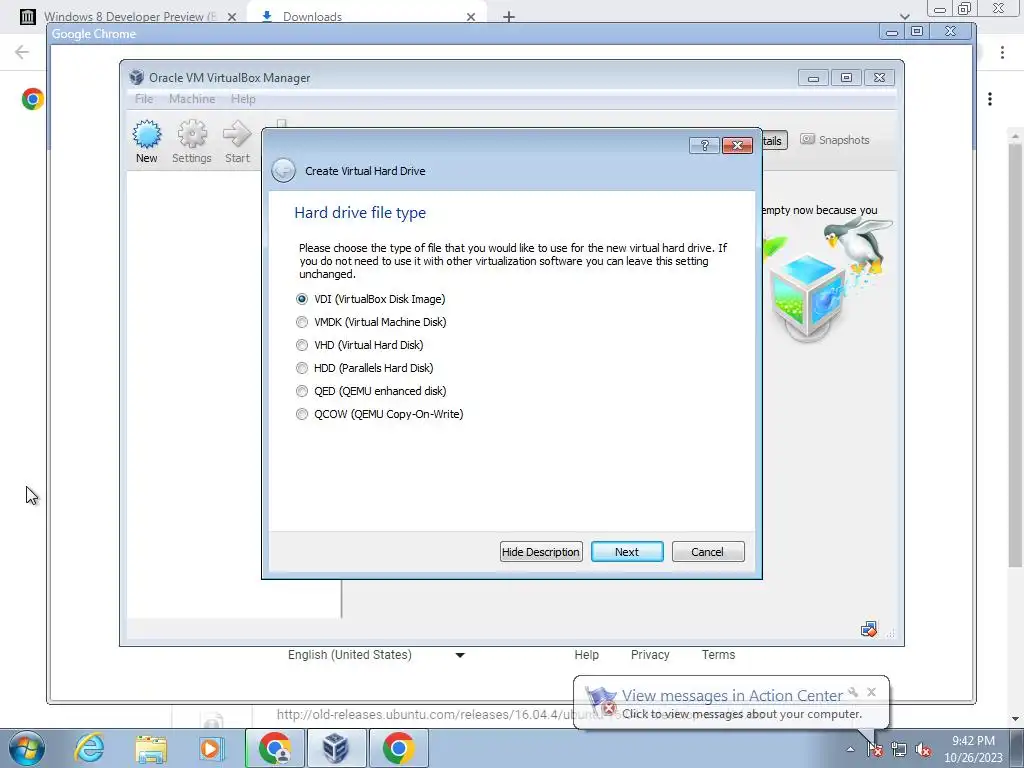This screenshot has width=1024, height=768.
Task: Click Chrome back navigation arrow
Action: [22, 52]
